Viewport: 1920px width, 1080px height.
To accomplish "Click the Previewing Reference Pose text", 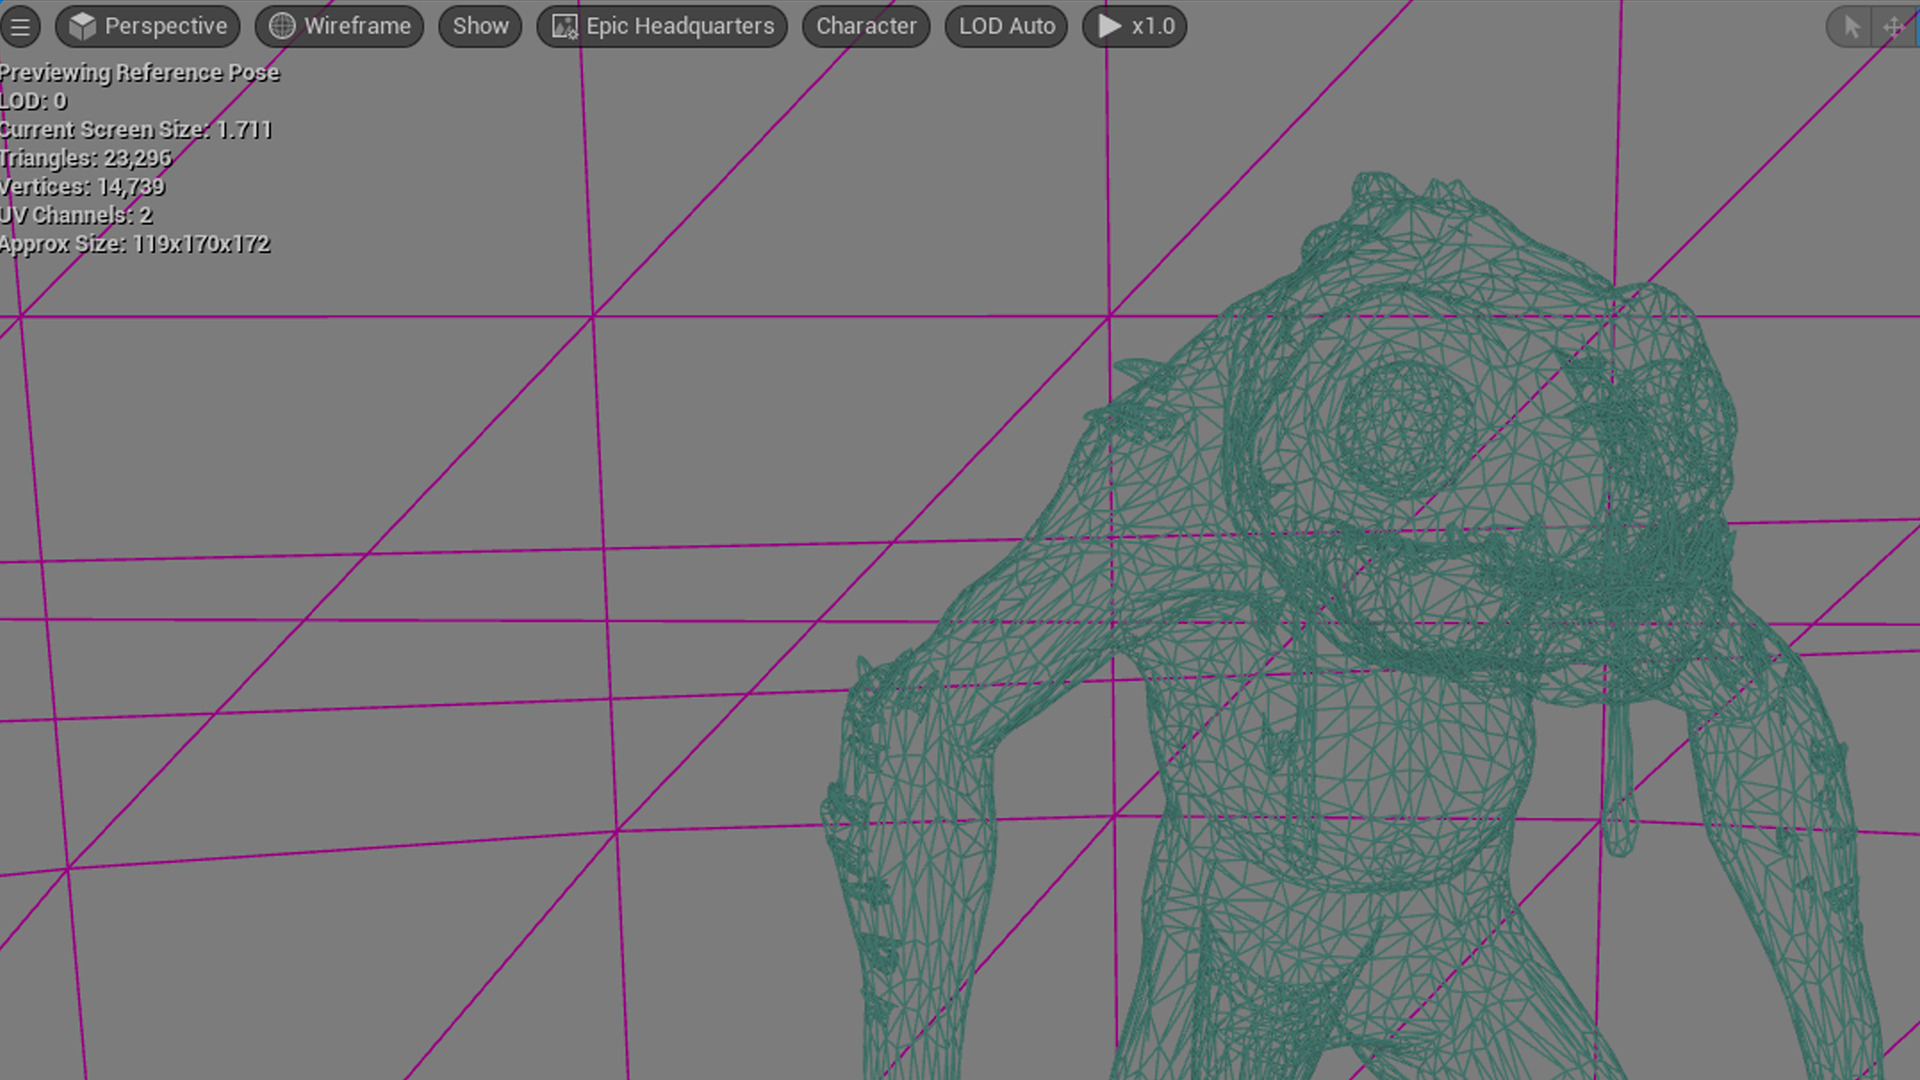I will coord(140,73).
